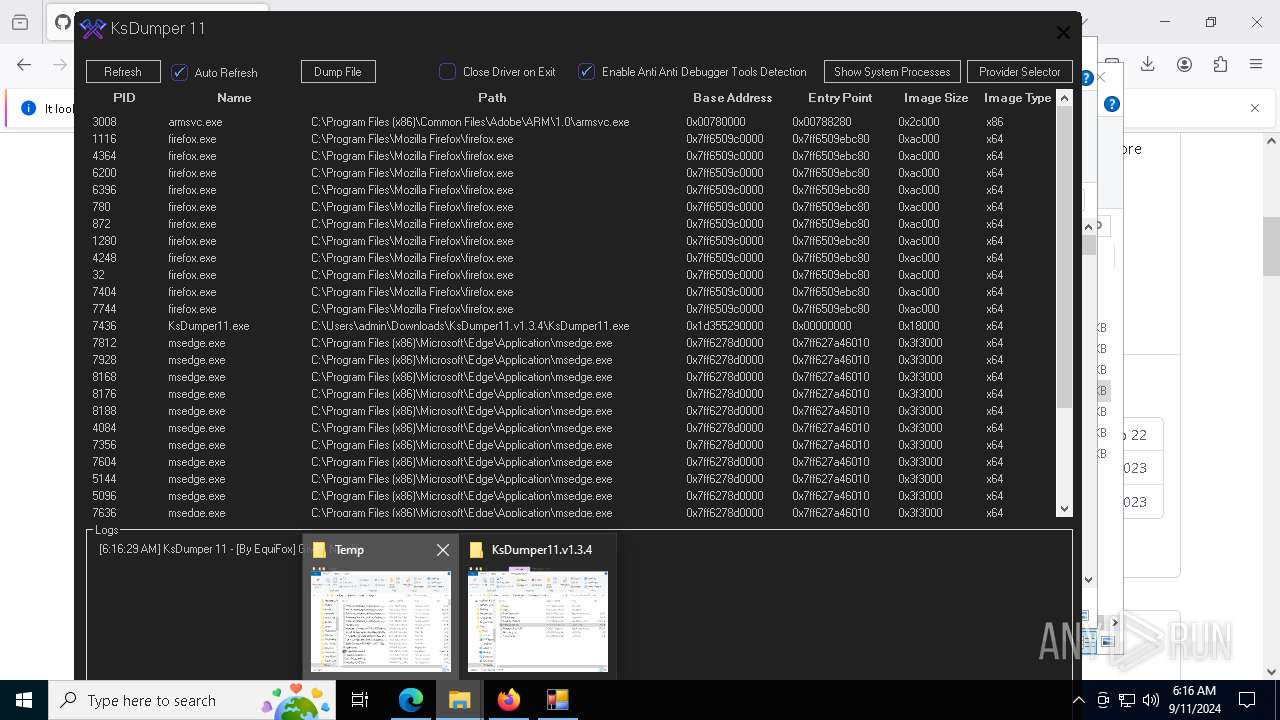Image resolution: width=1280 pixels, height=720 pixels.
Task: Sort by the Name column header
Action: point(234,98)
